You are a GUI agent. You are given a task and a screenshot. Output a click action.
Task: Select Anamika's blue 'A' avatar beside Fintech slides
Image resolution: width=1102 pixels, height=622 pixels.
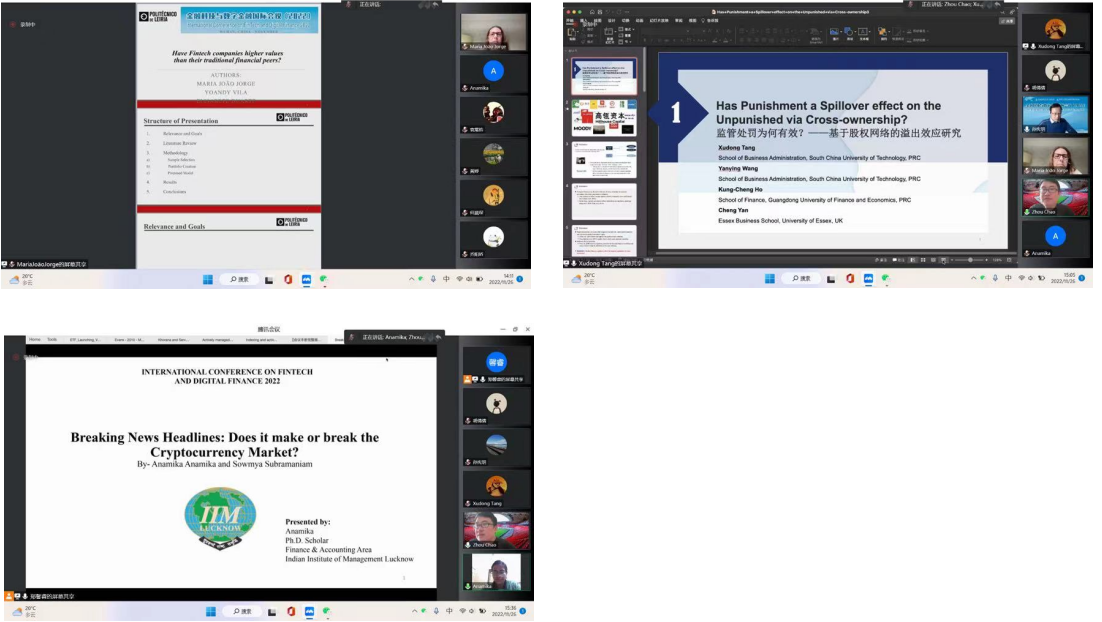coord(493,71)
